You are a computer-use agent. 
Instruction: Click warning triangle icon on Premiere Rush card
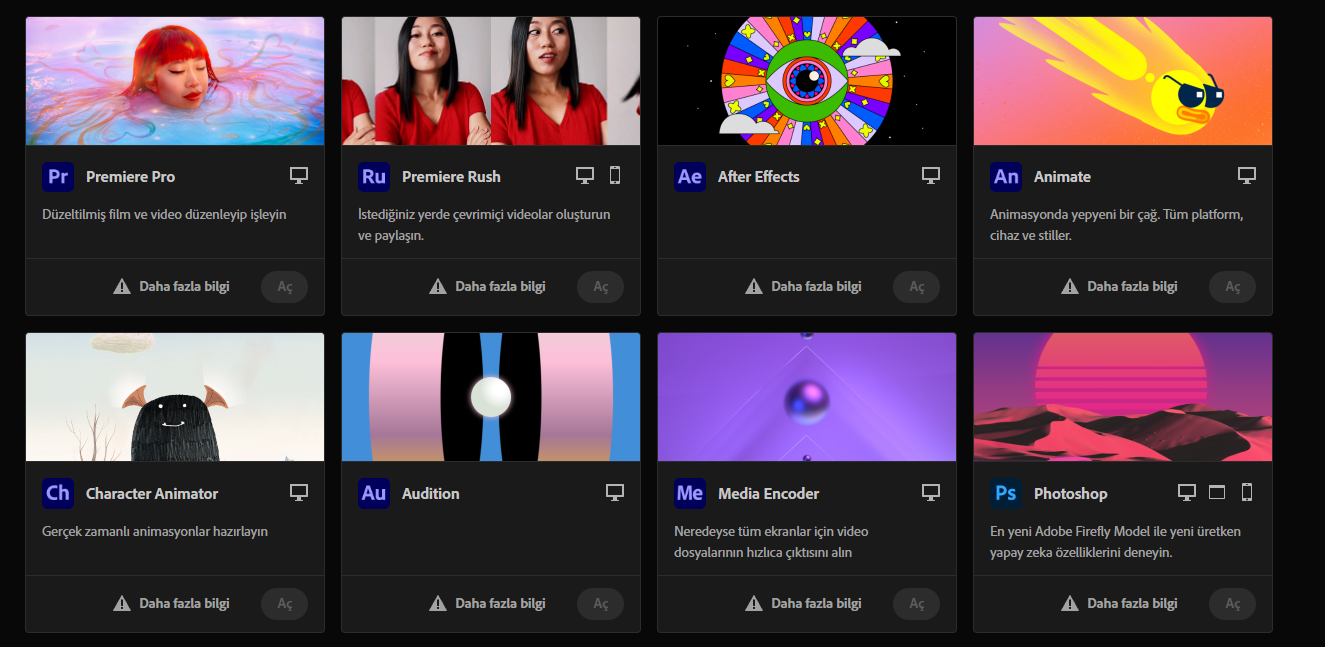coord(438,287)
